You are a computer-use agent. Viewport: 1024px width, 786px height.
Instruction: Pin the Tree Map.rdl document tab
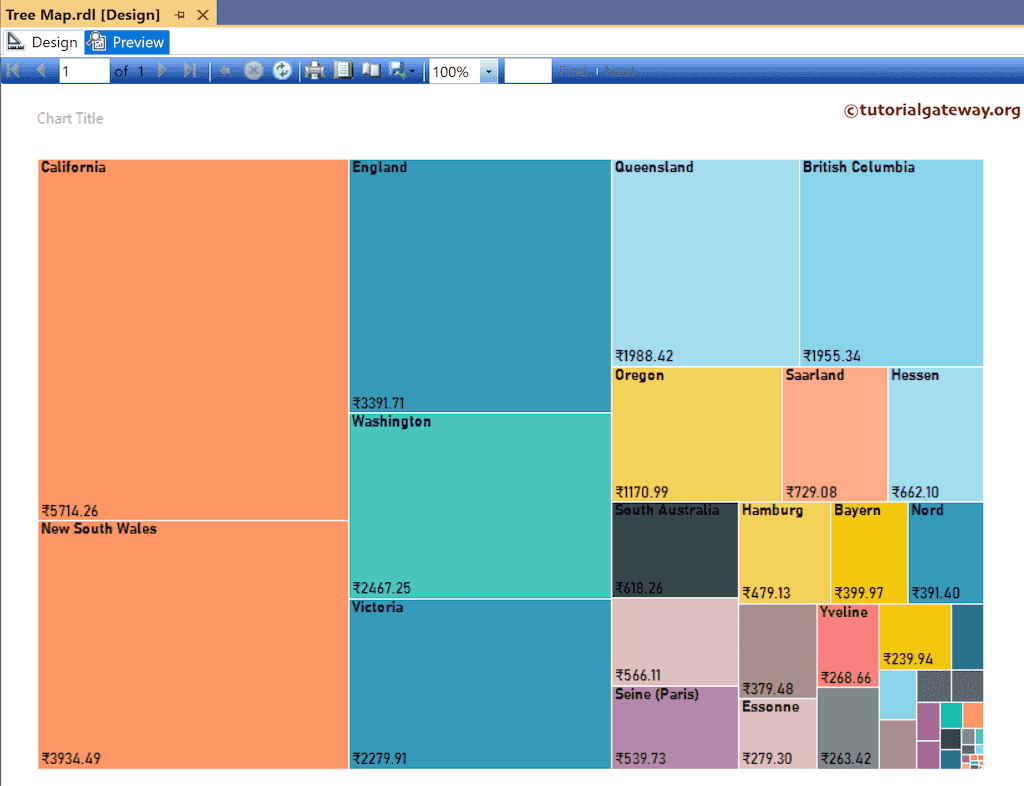(x=179, y=14)
